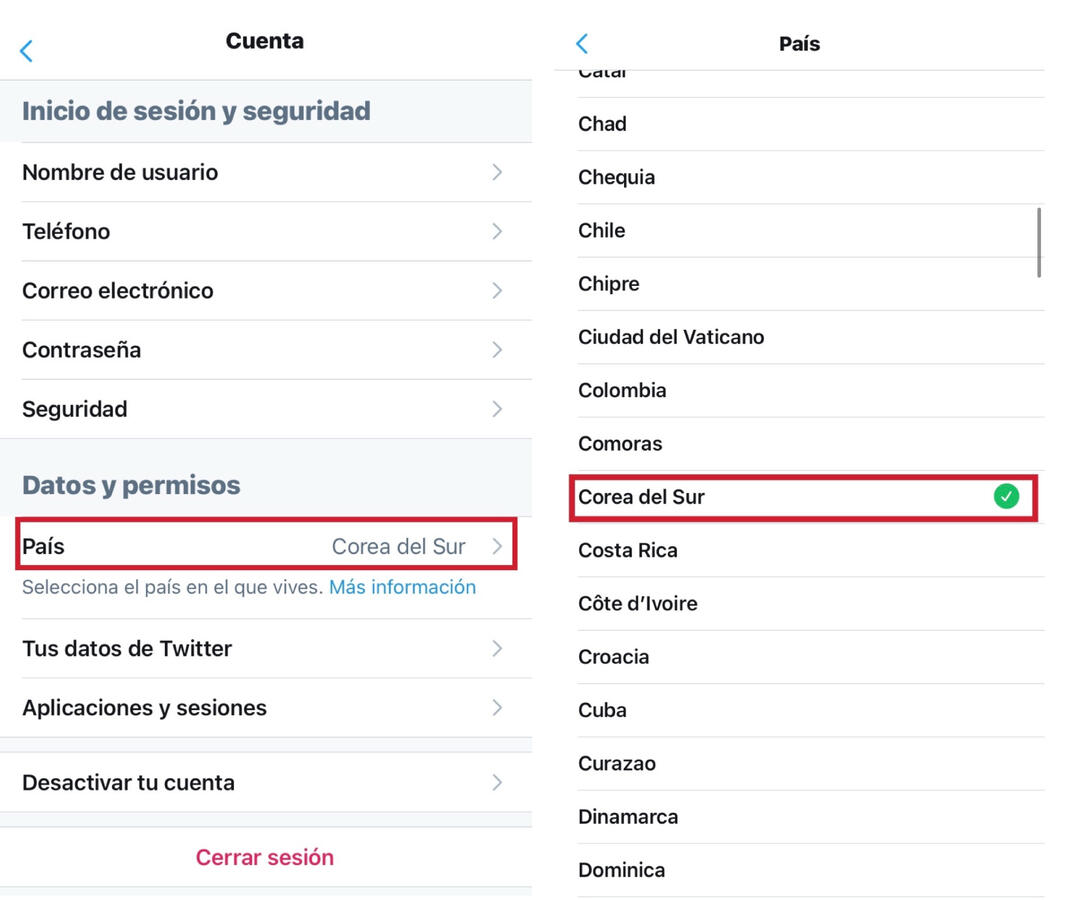The image size is (1066, 900).
Task: Tap chevron next to Aplicaciones y sesiones
Action: click(x=497, y=708)
